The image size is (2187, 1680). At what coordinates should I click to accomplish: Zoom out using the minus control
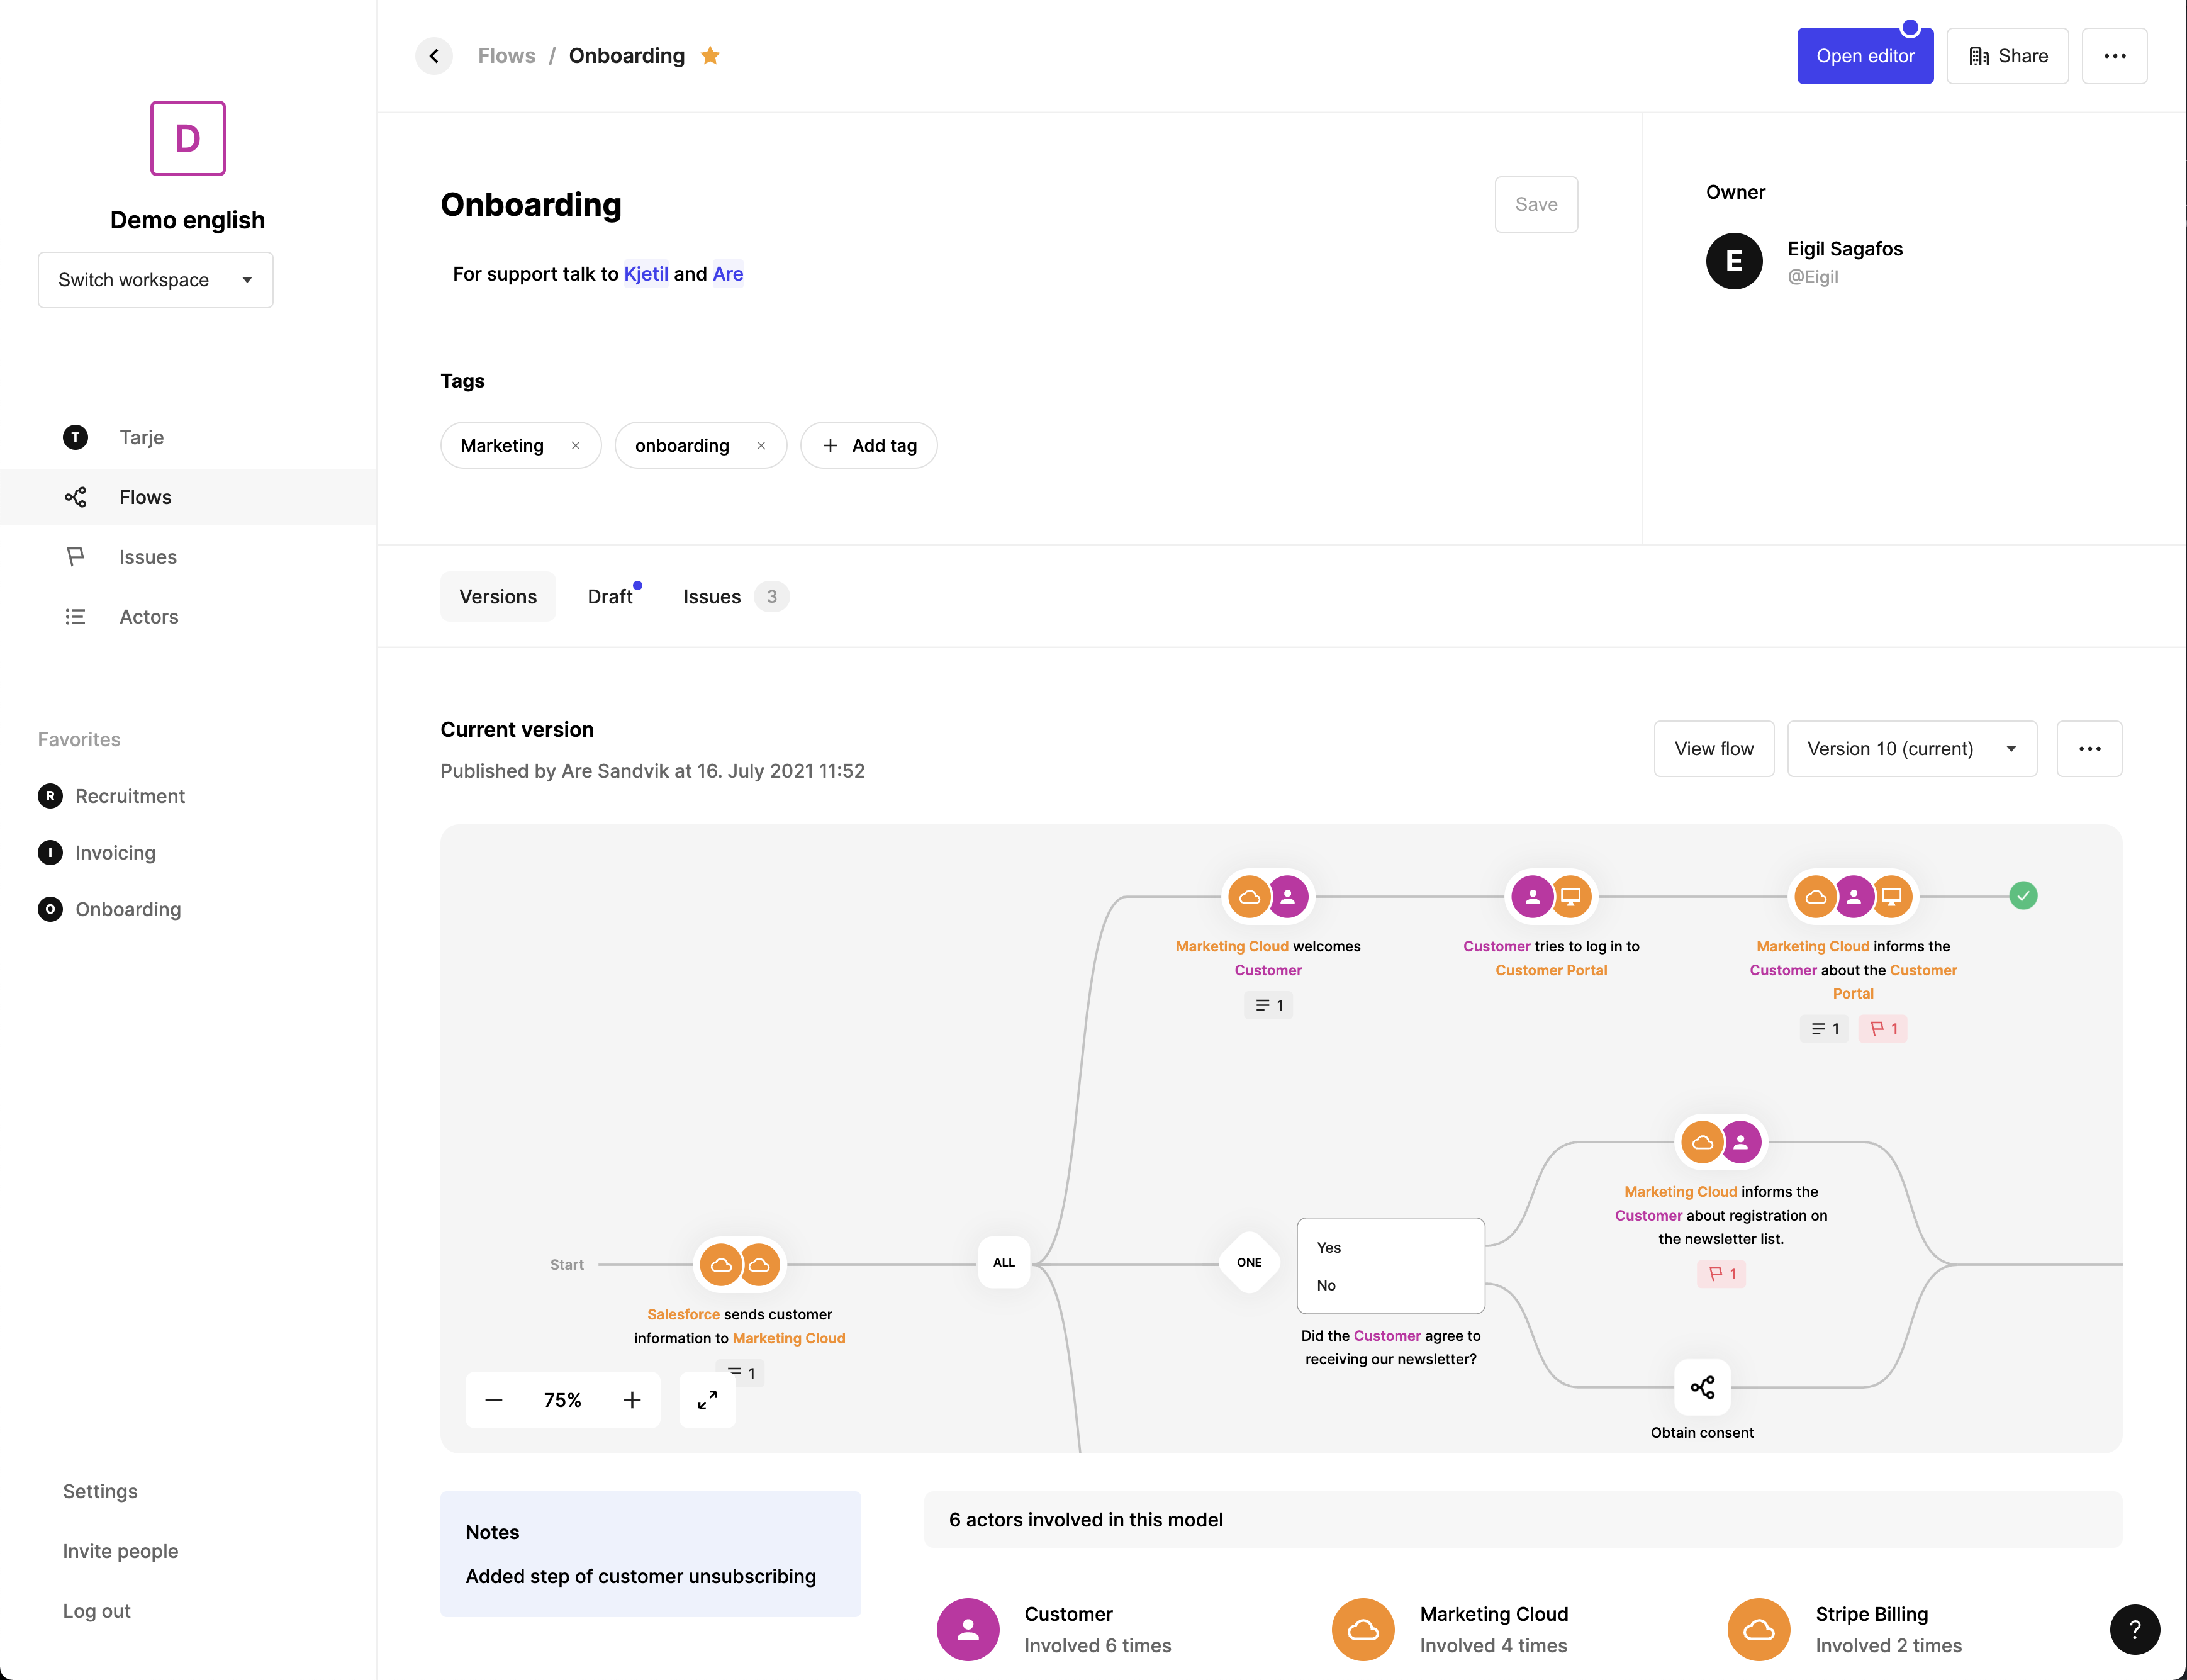click(495, 1399)
